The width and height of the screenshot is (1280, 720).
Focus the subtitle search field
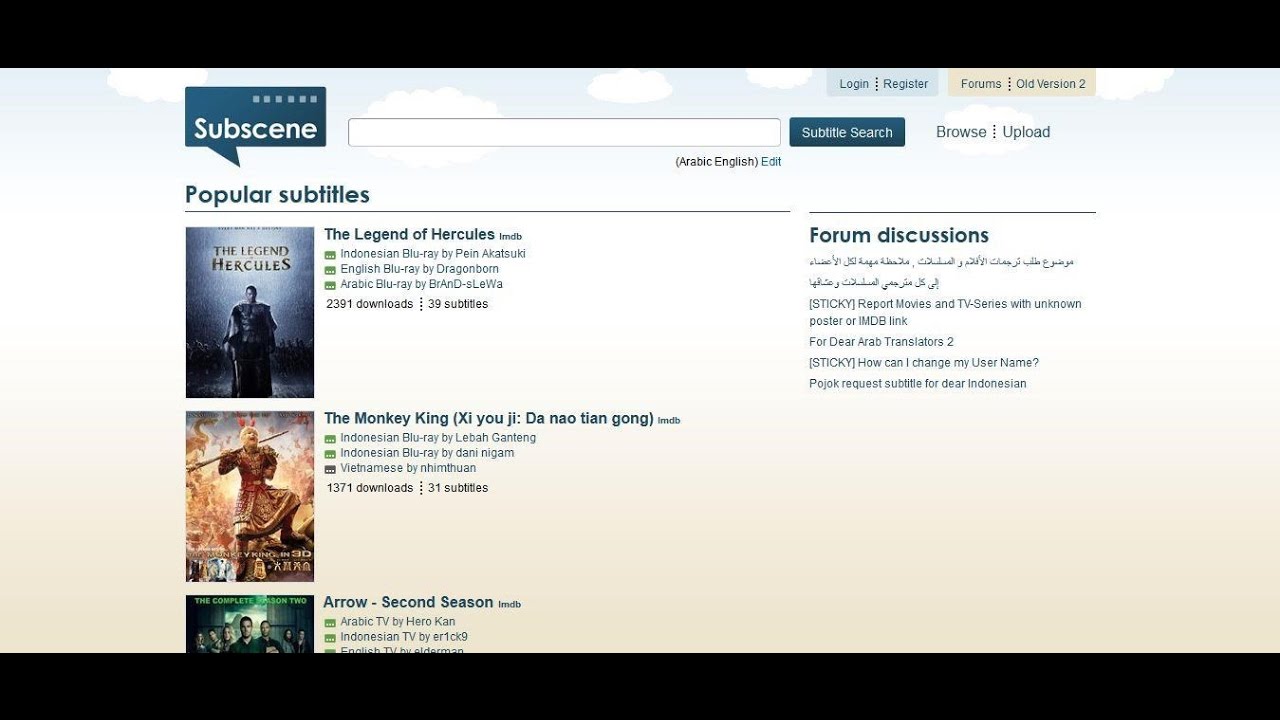coord(564,132)
